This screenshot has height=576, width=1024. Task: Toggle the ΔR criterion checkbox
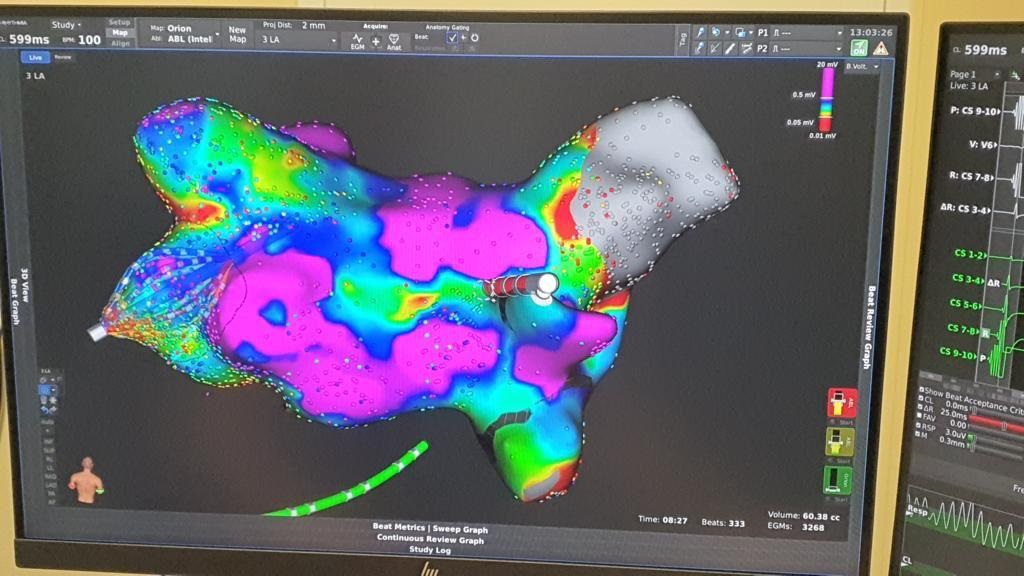click(920, 407)
